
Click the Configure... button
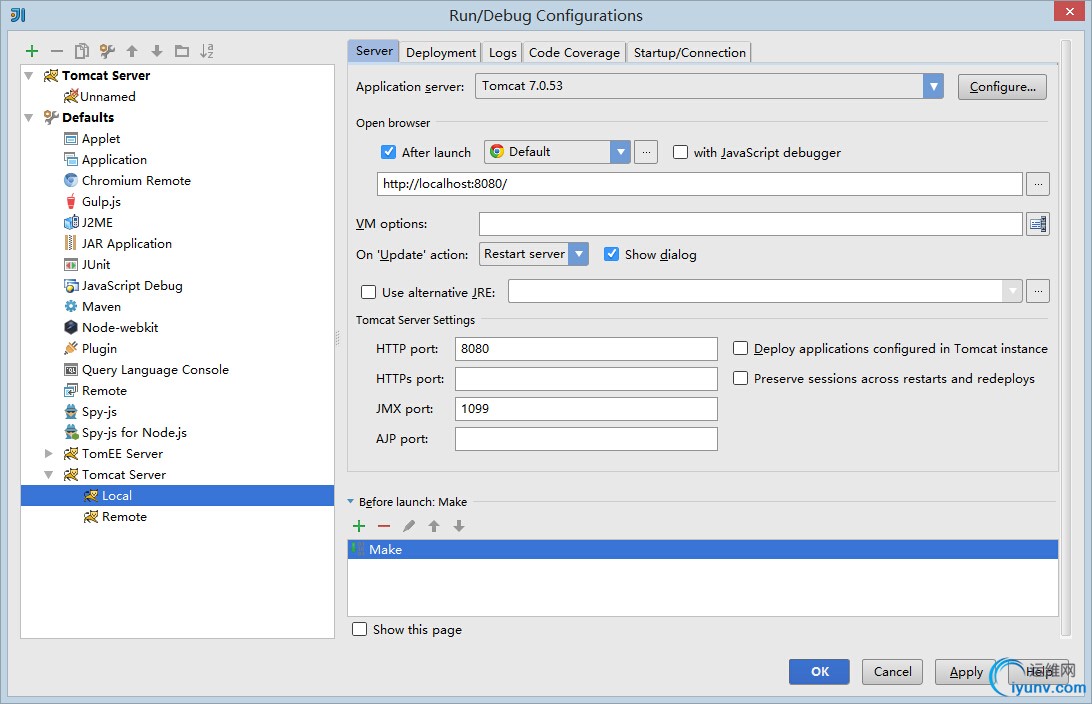point(1002,87)
